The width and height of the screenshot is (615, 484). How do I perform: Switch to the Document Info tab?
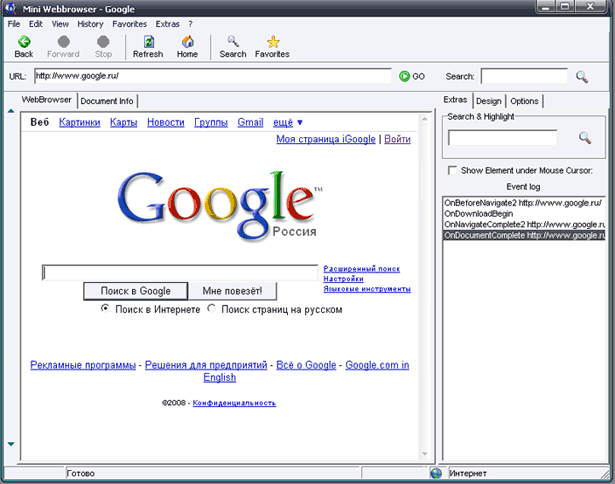coord(108,101)
